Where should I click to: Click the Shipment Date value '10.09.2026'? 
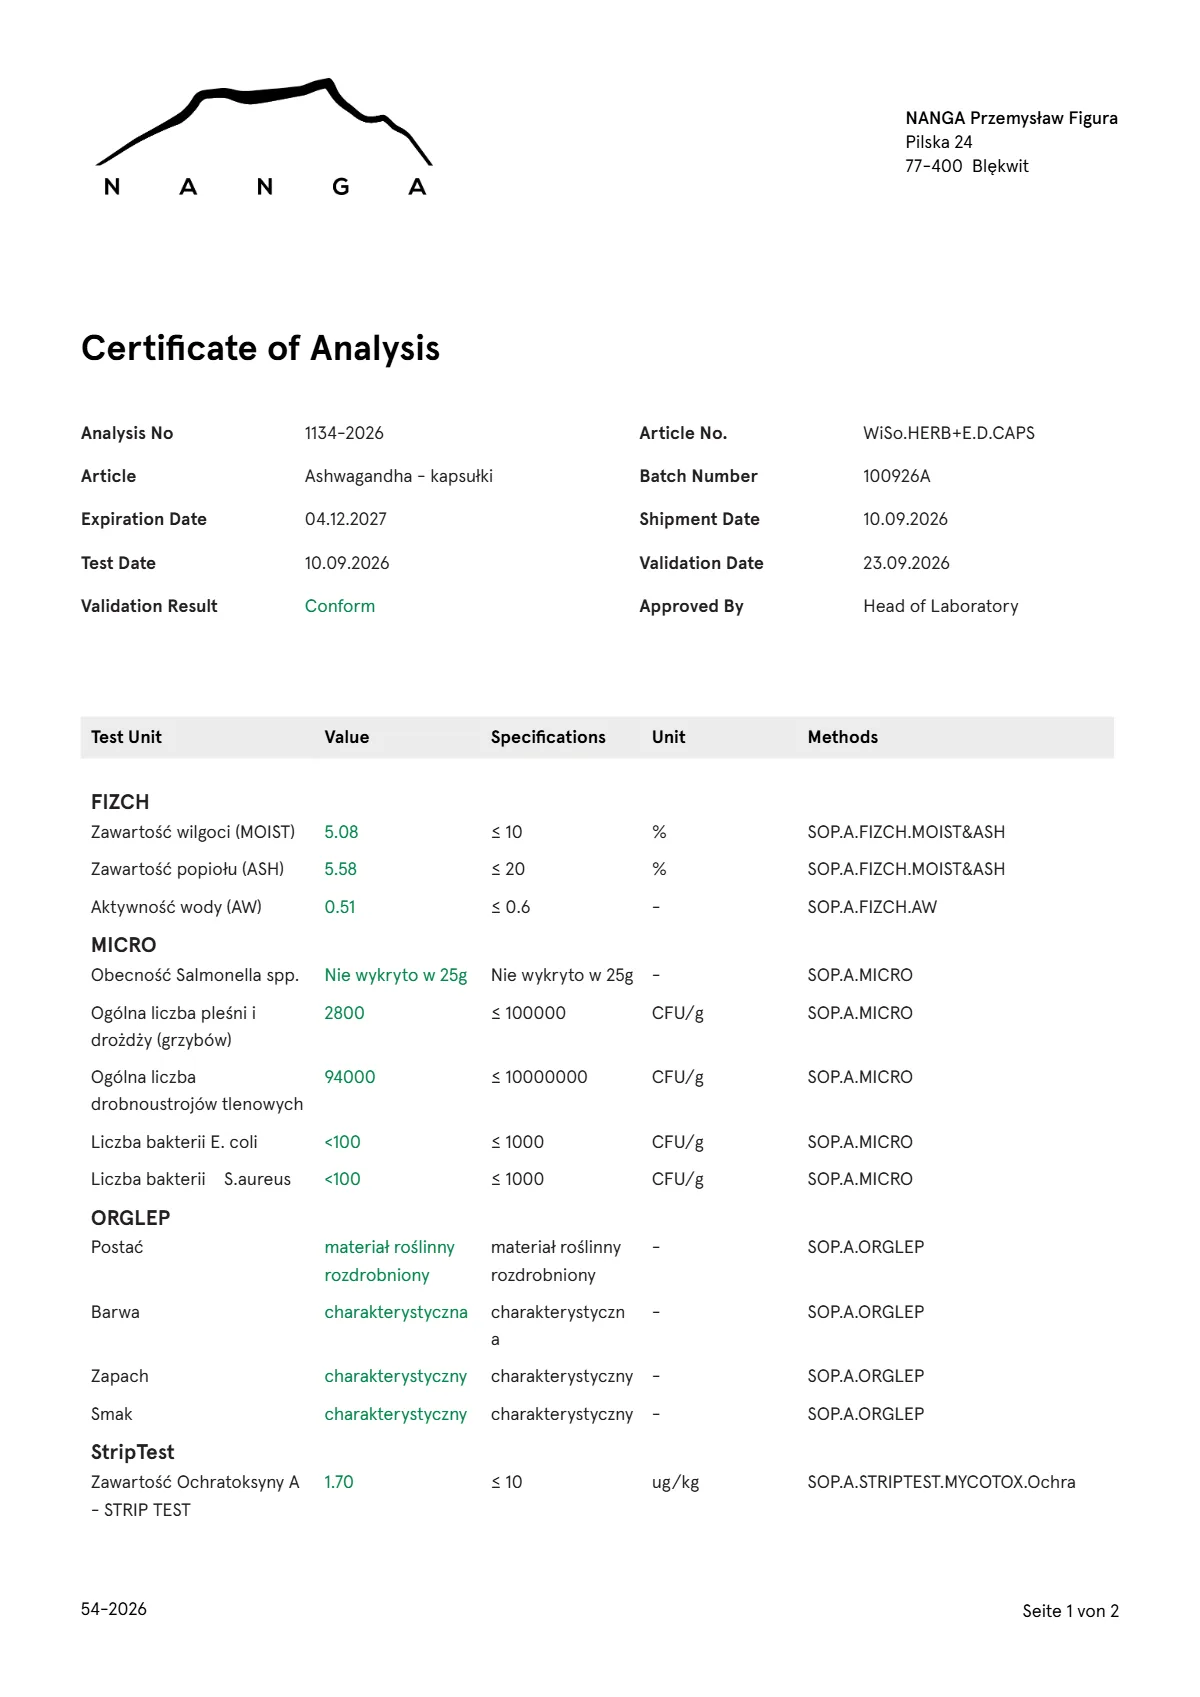[x=905, y=519]
